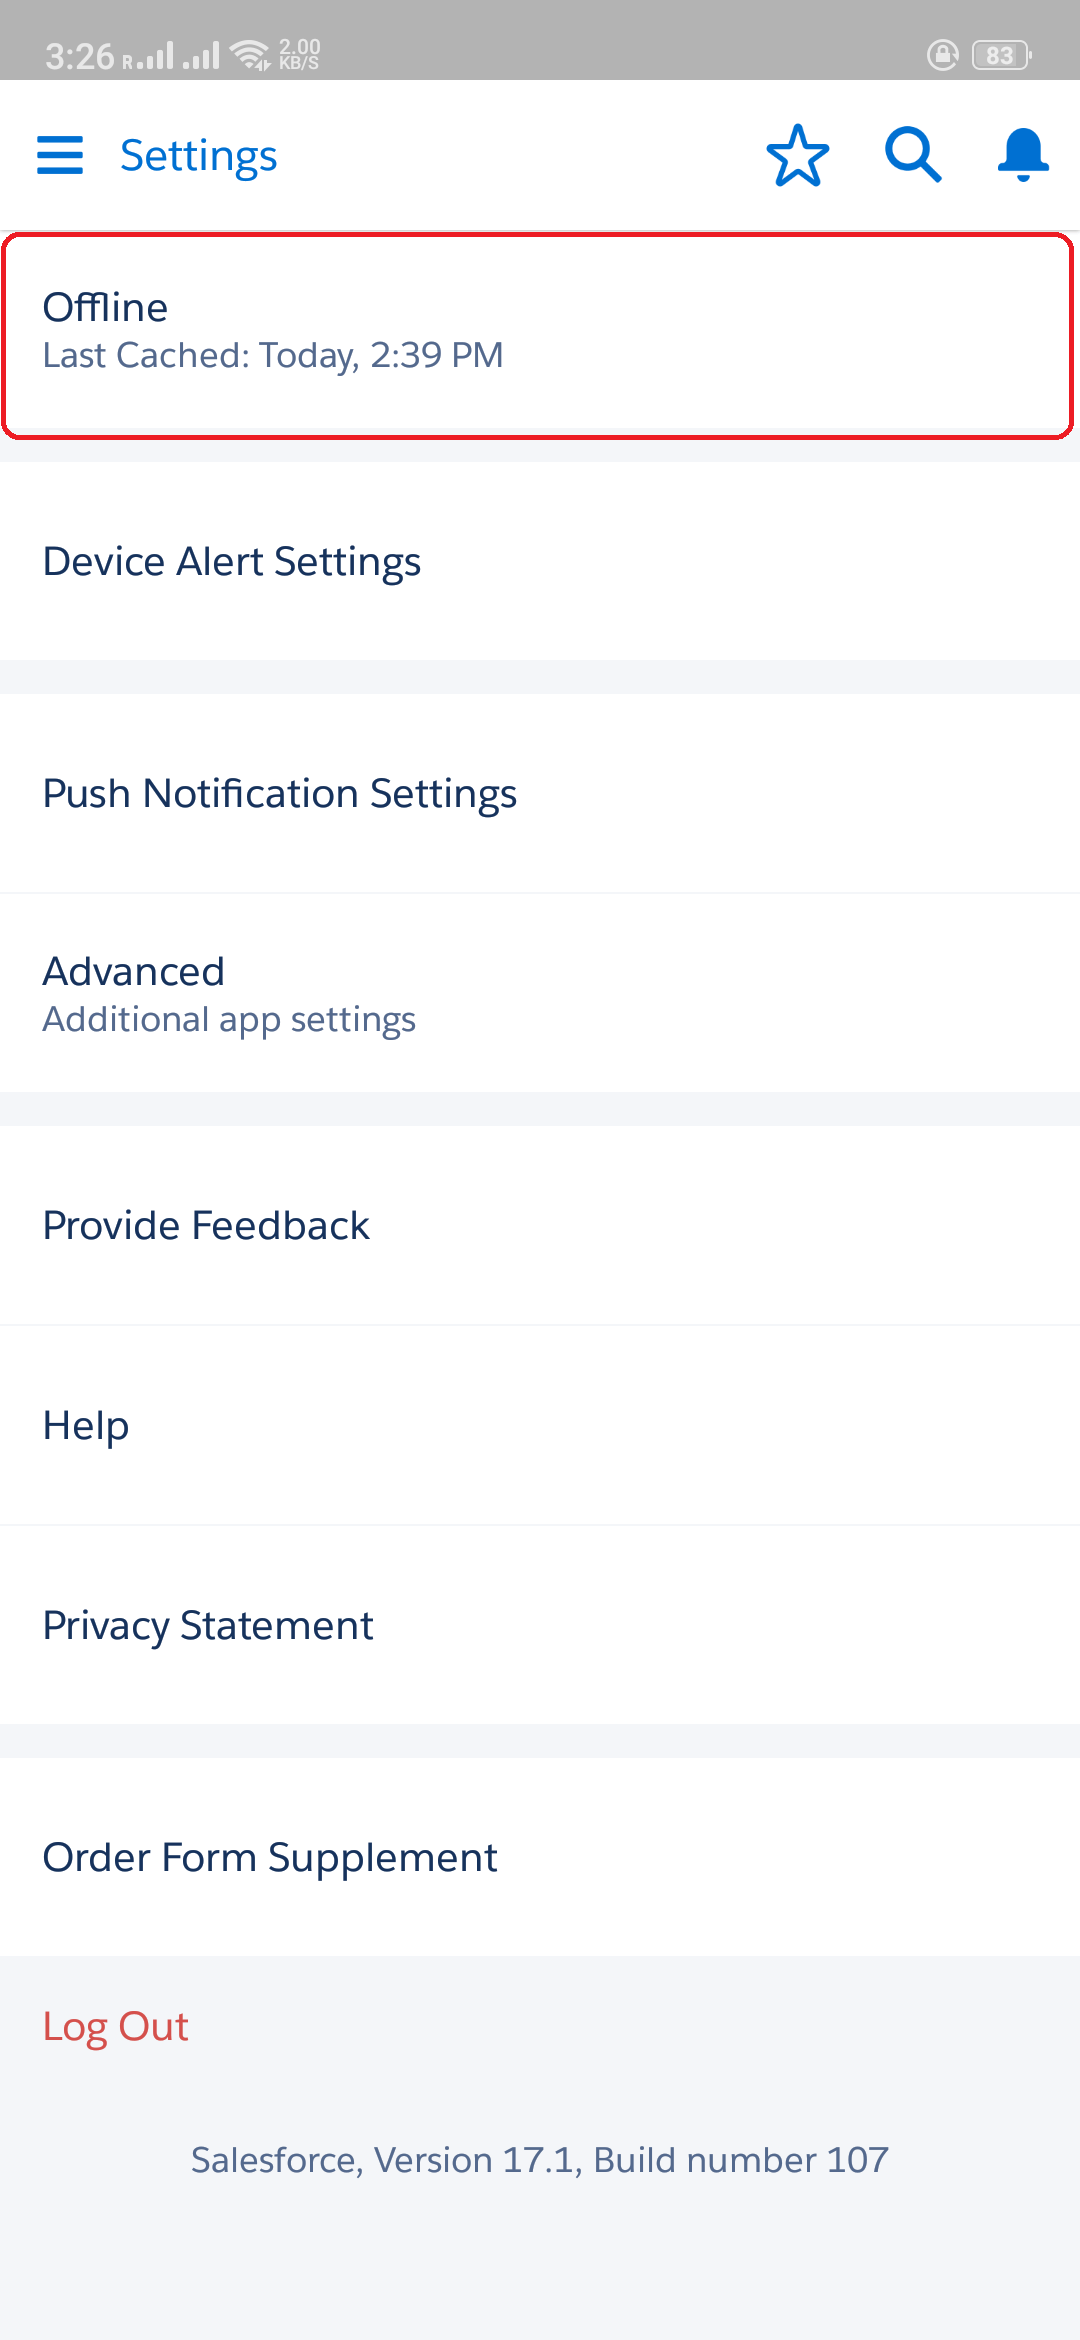Open search from the top bar

[x=911, y=155]
